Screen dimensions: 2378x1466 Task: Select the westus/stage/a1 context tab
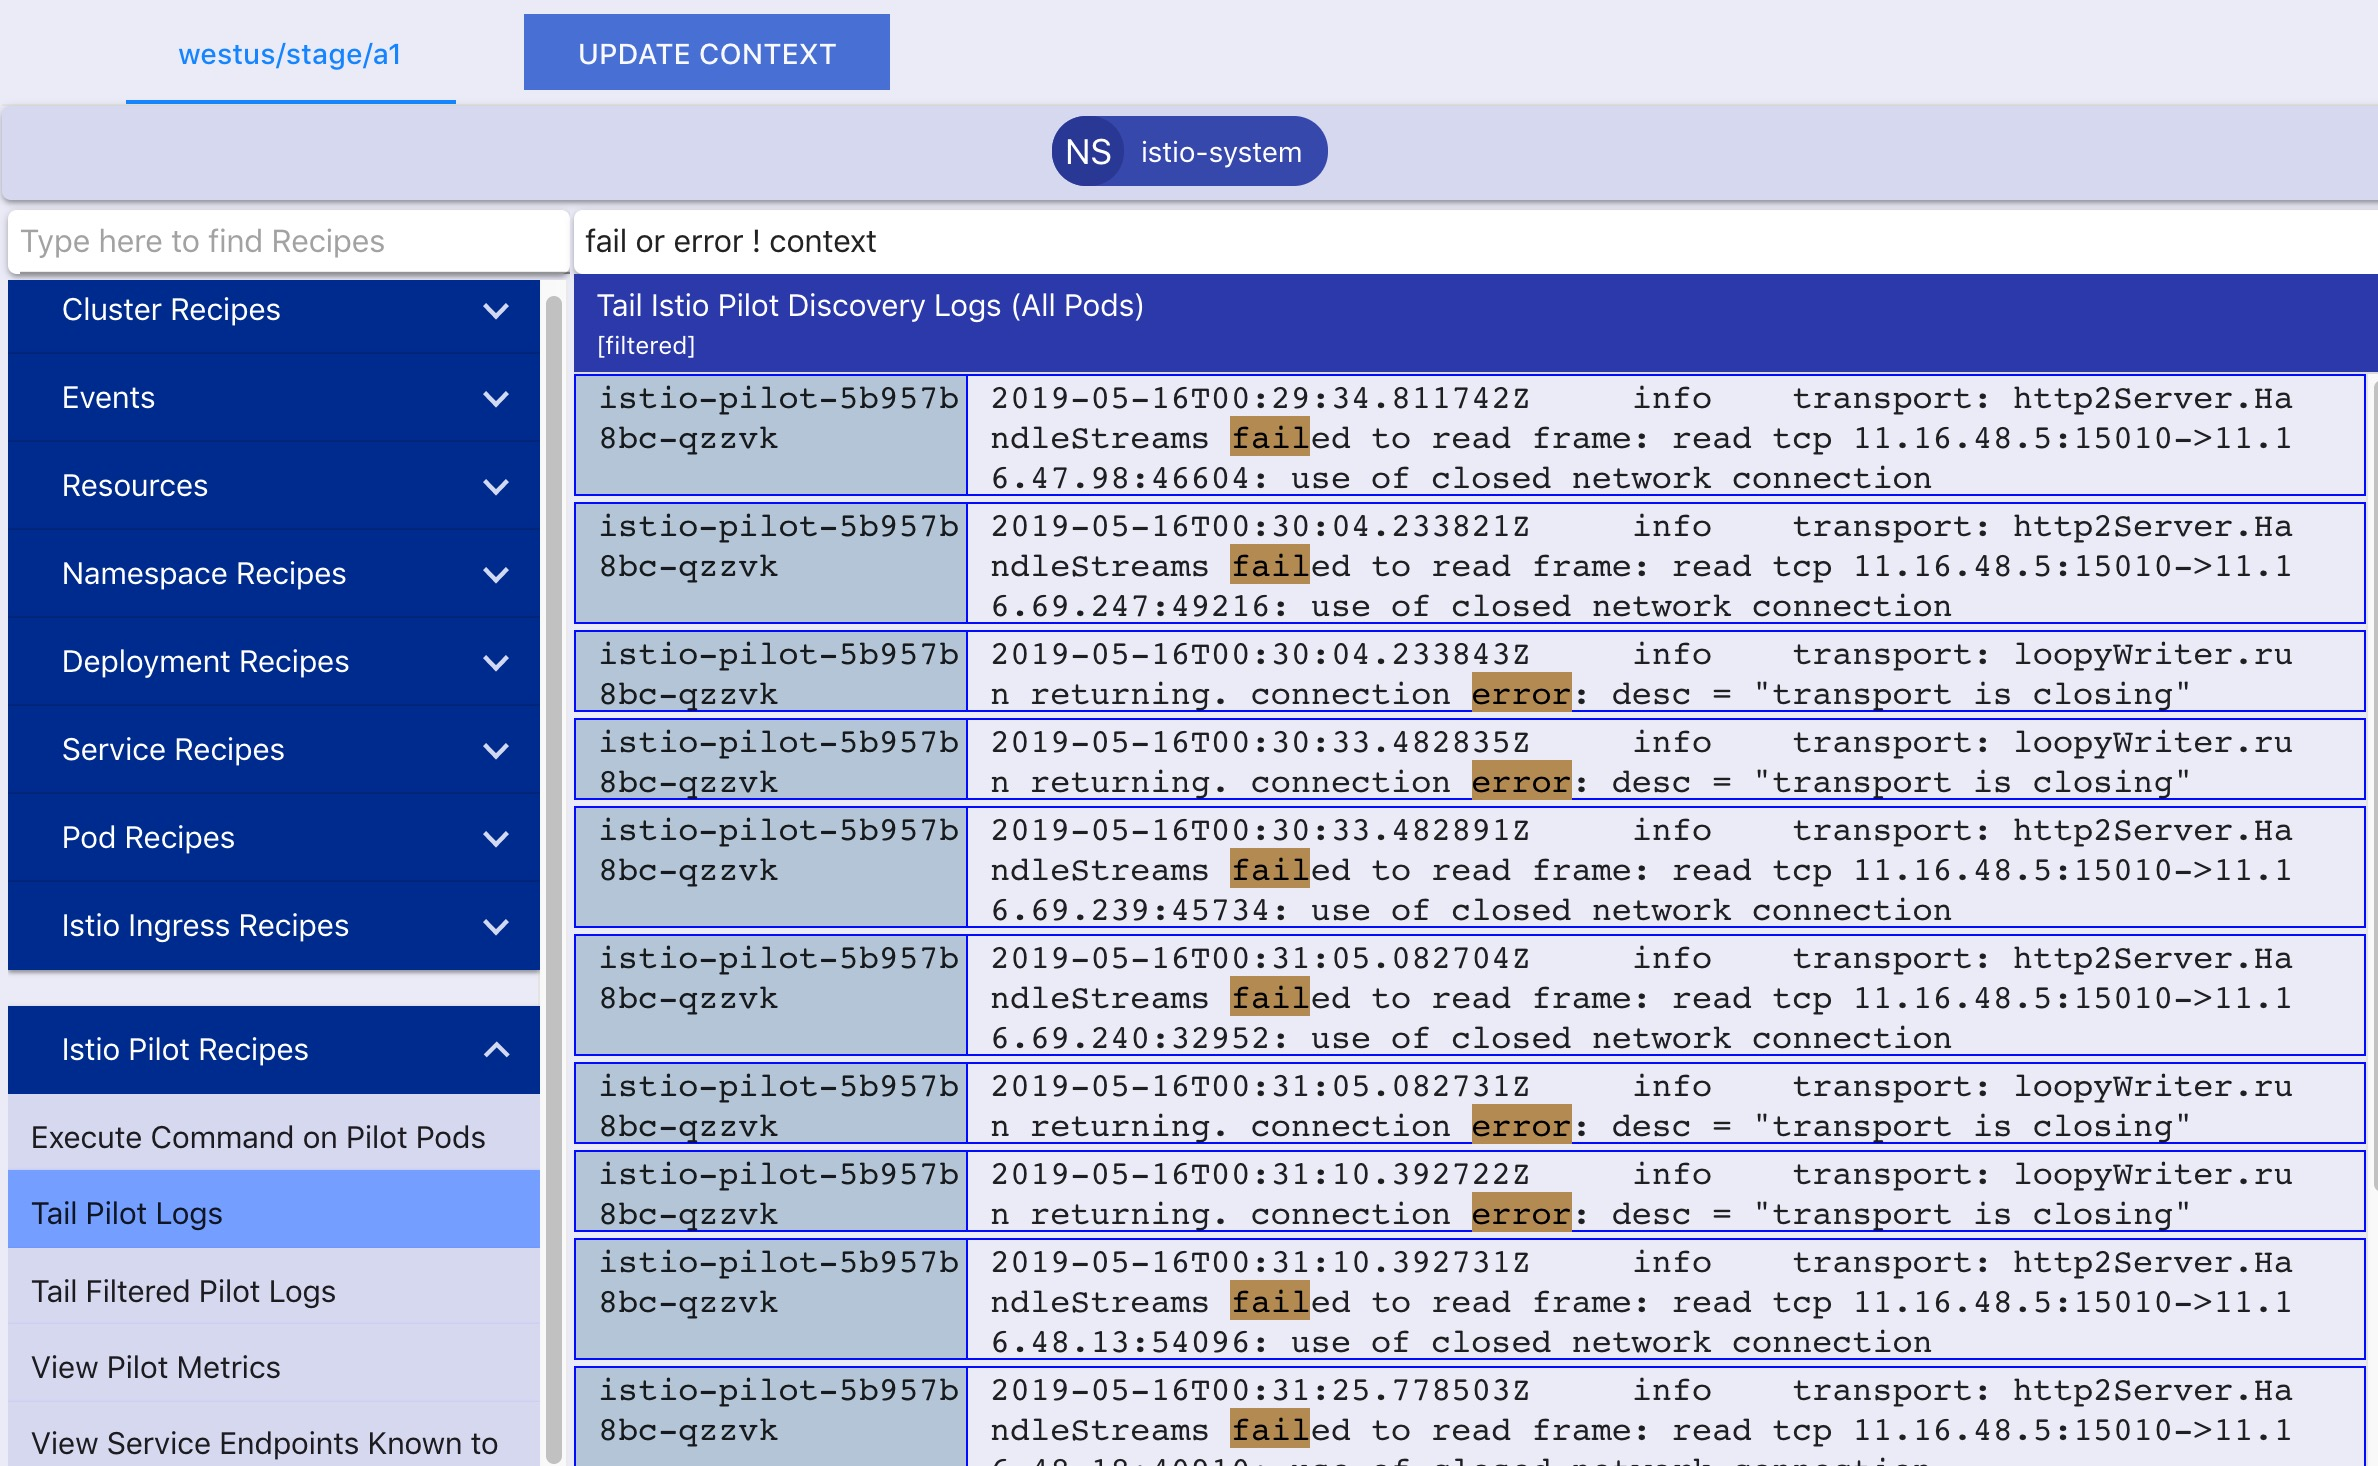click(290, 55)
